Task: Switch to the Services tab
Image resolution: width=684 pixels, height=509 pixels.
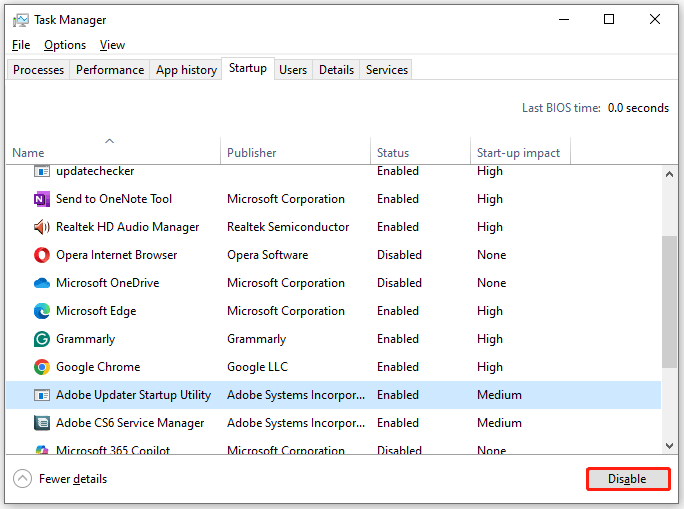Action: [x=387, y=70]
